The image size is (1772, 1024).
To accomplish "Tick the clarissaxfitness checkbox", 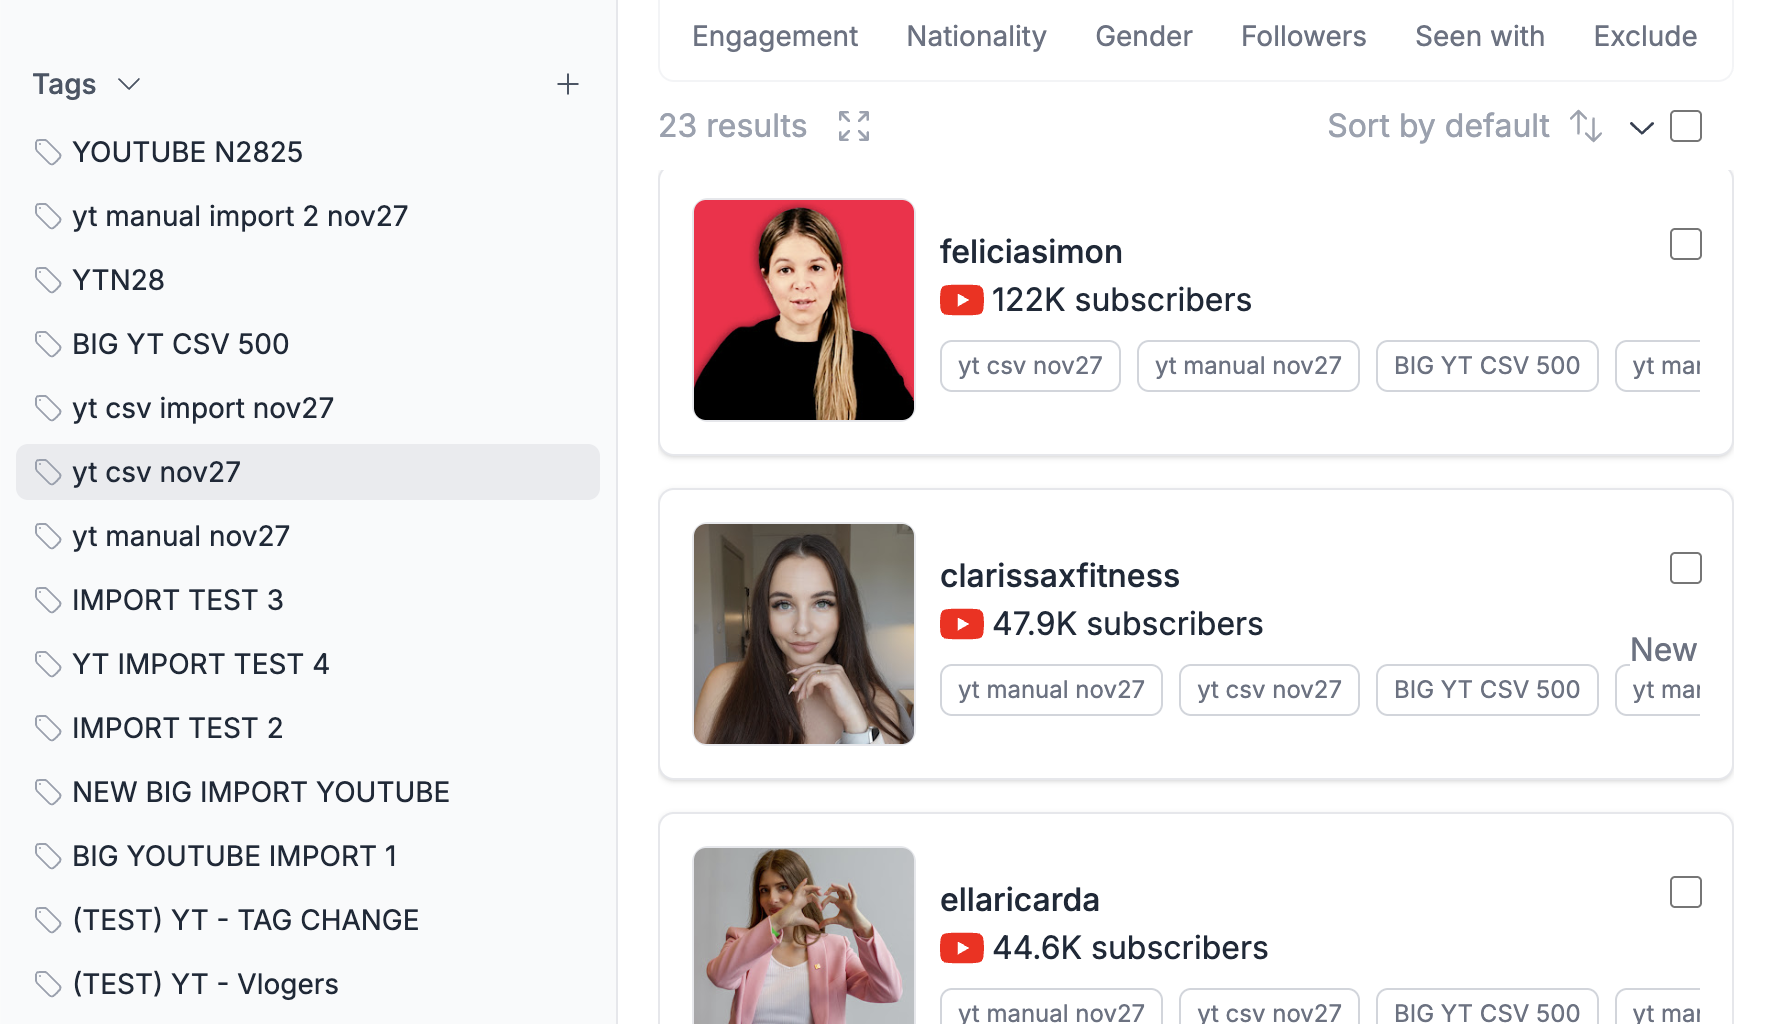I will pos(1685,568).
